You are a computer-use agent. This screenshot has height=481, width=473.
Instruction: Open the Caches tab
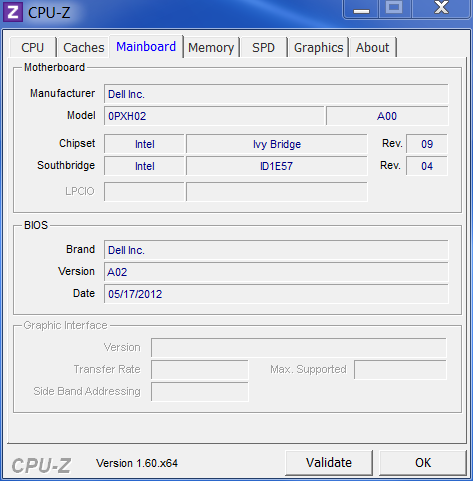tap(84, 48)
